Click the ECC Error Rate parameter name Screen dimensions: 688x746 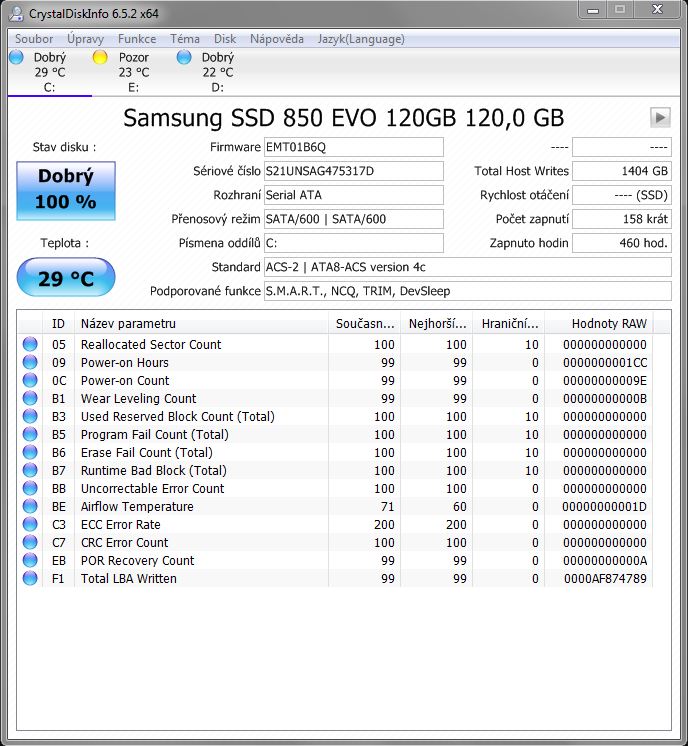[120, 525]
